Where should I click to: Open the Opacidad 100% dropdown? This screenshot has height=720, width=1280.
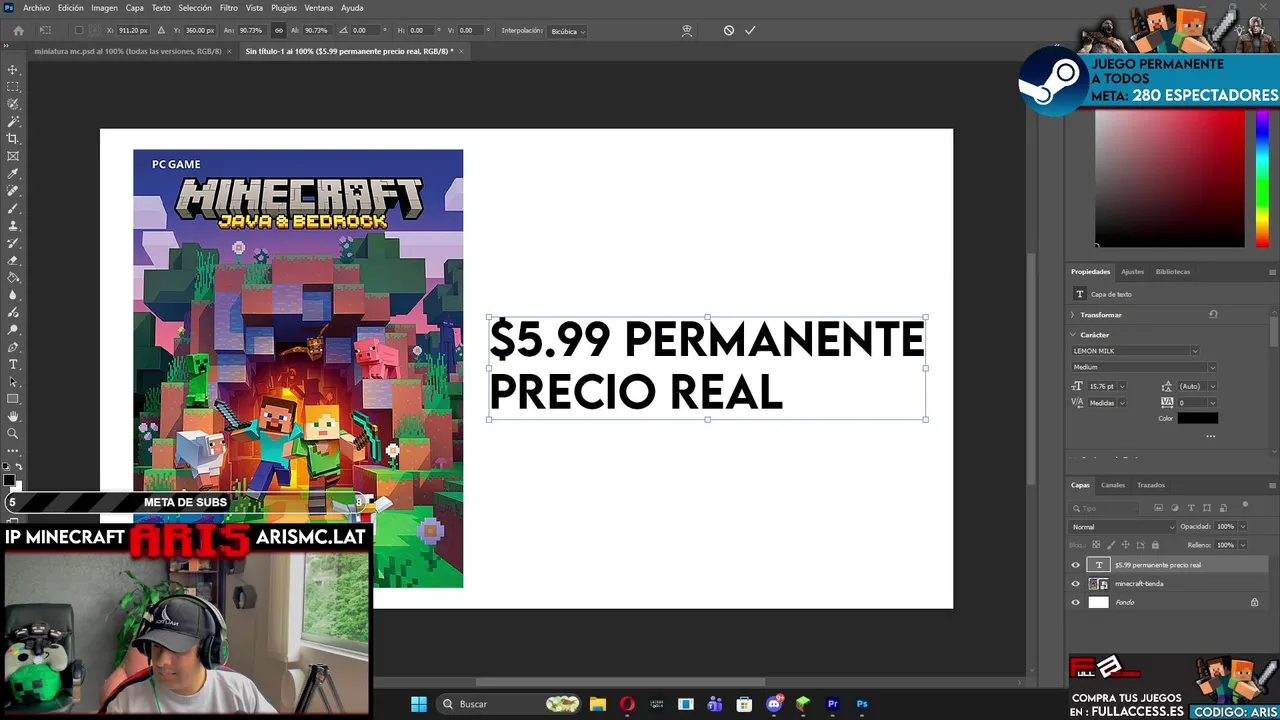1243,527
